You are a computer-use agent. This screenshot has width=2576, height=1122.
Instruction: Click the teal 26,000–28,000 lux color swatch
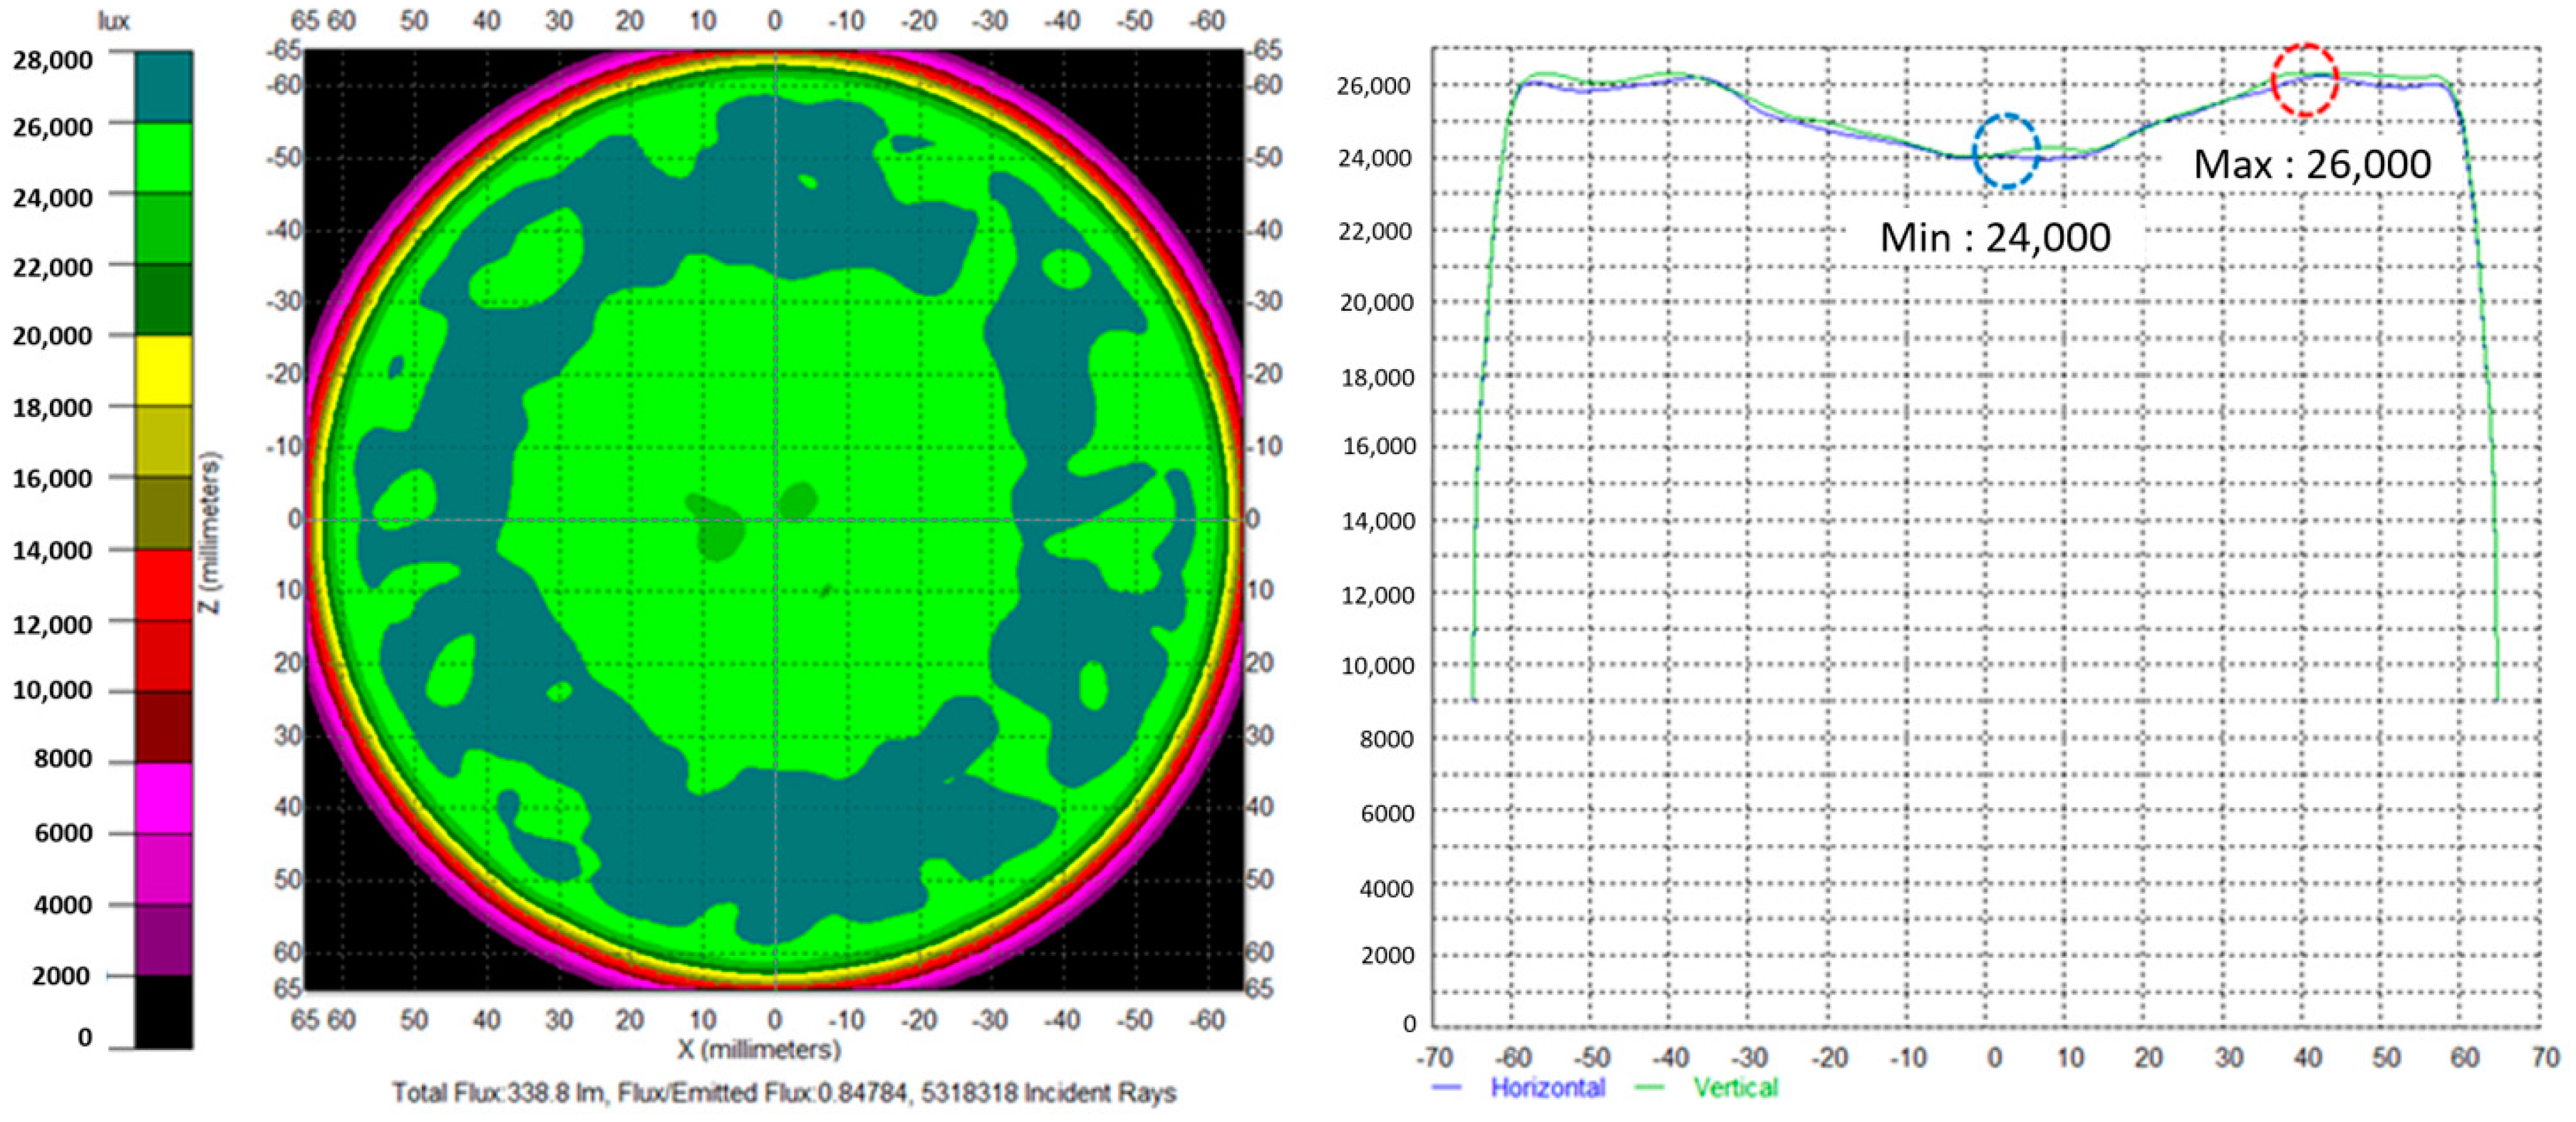pyautogui.click(x=164, y=86)
